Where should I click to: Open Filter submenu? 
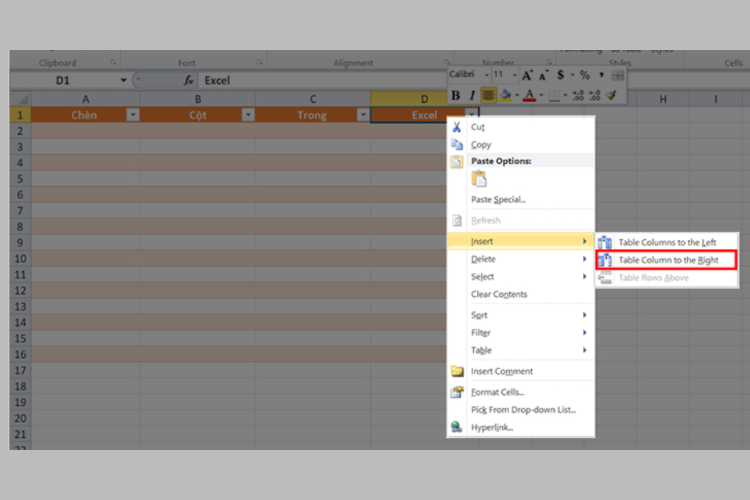tap(521, 333)
